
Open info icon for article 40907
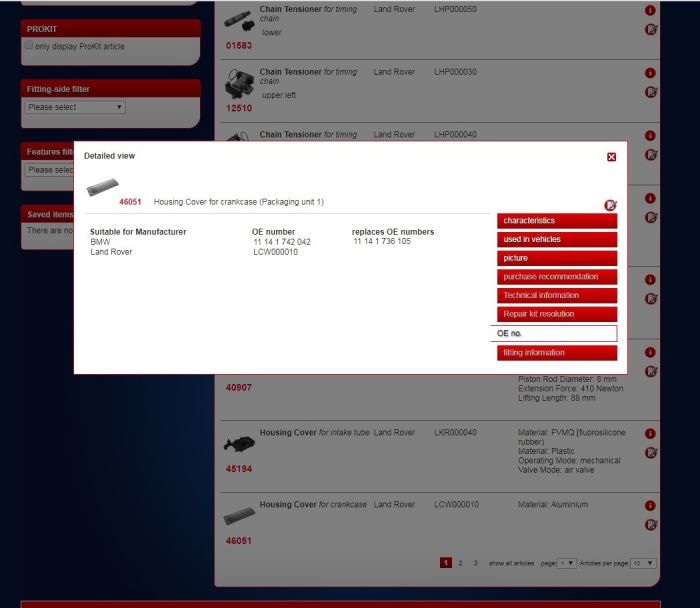pos(650,352)
